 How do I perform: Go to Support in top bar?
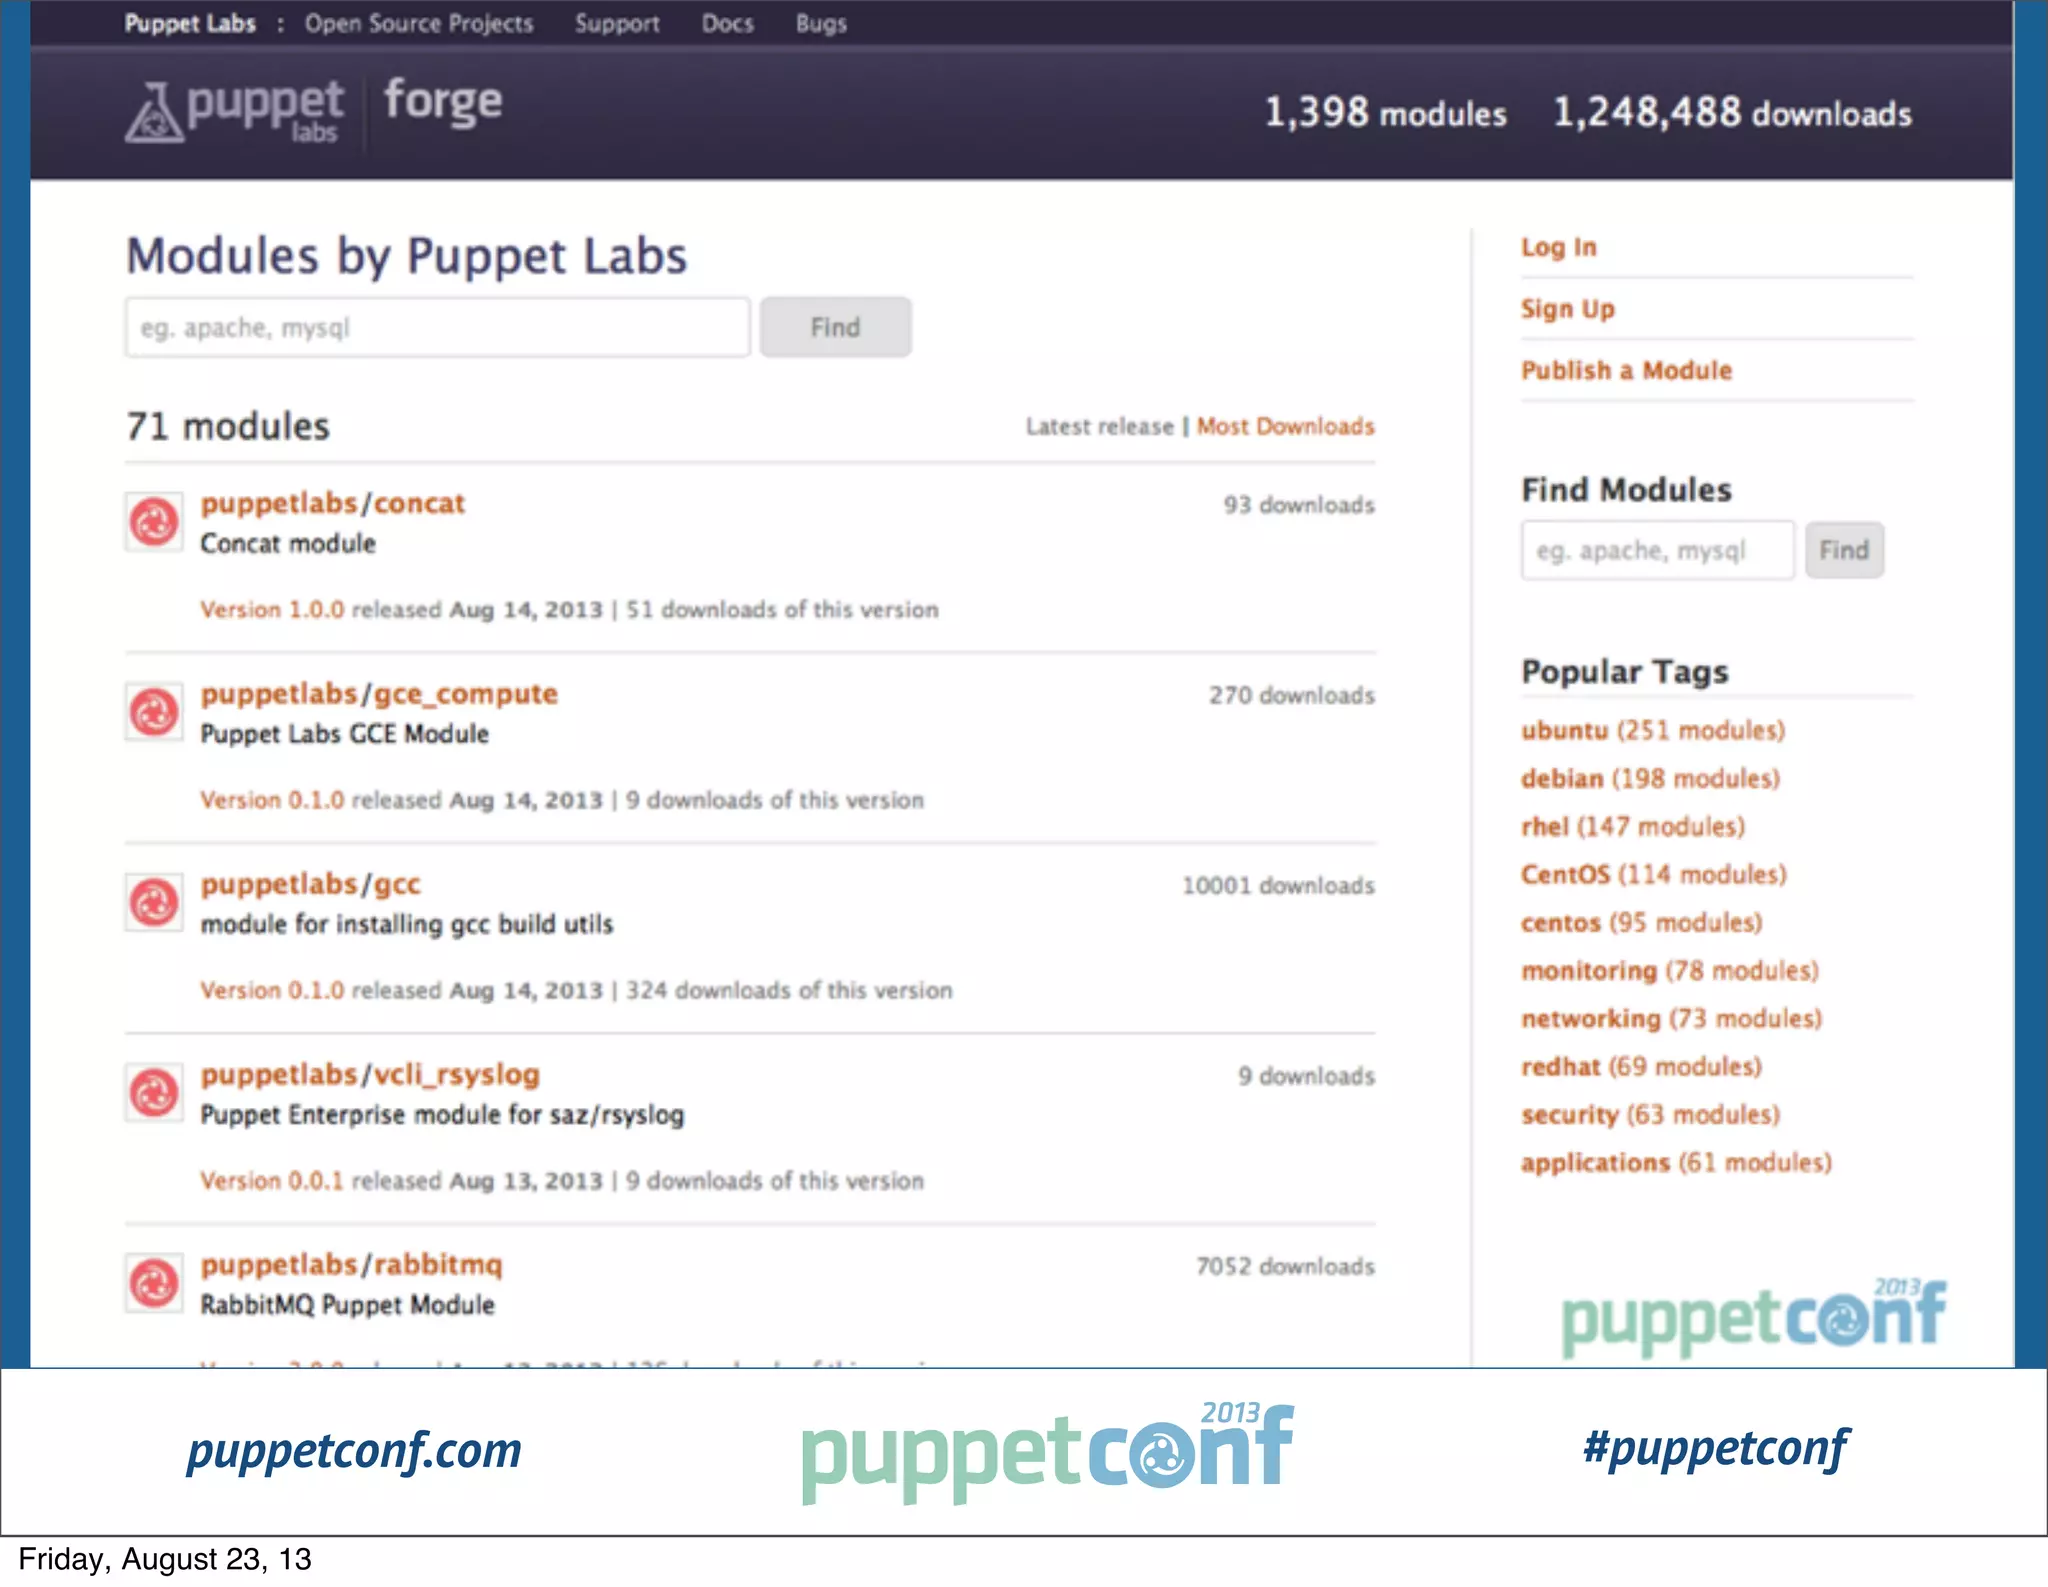pyautogui.click(x=617, y=23)
